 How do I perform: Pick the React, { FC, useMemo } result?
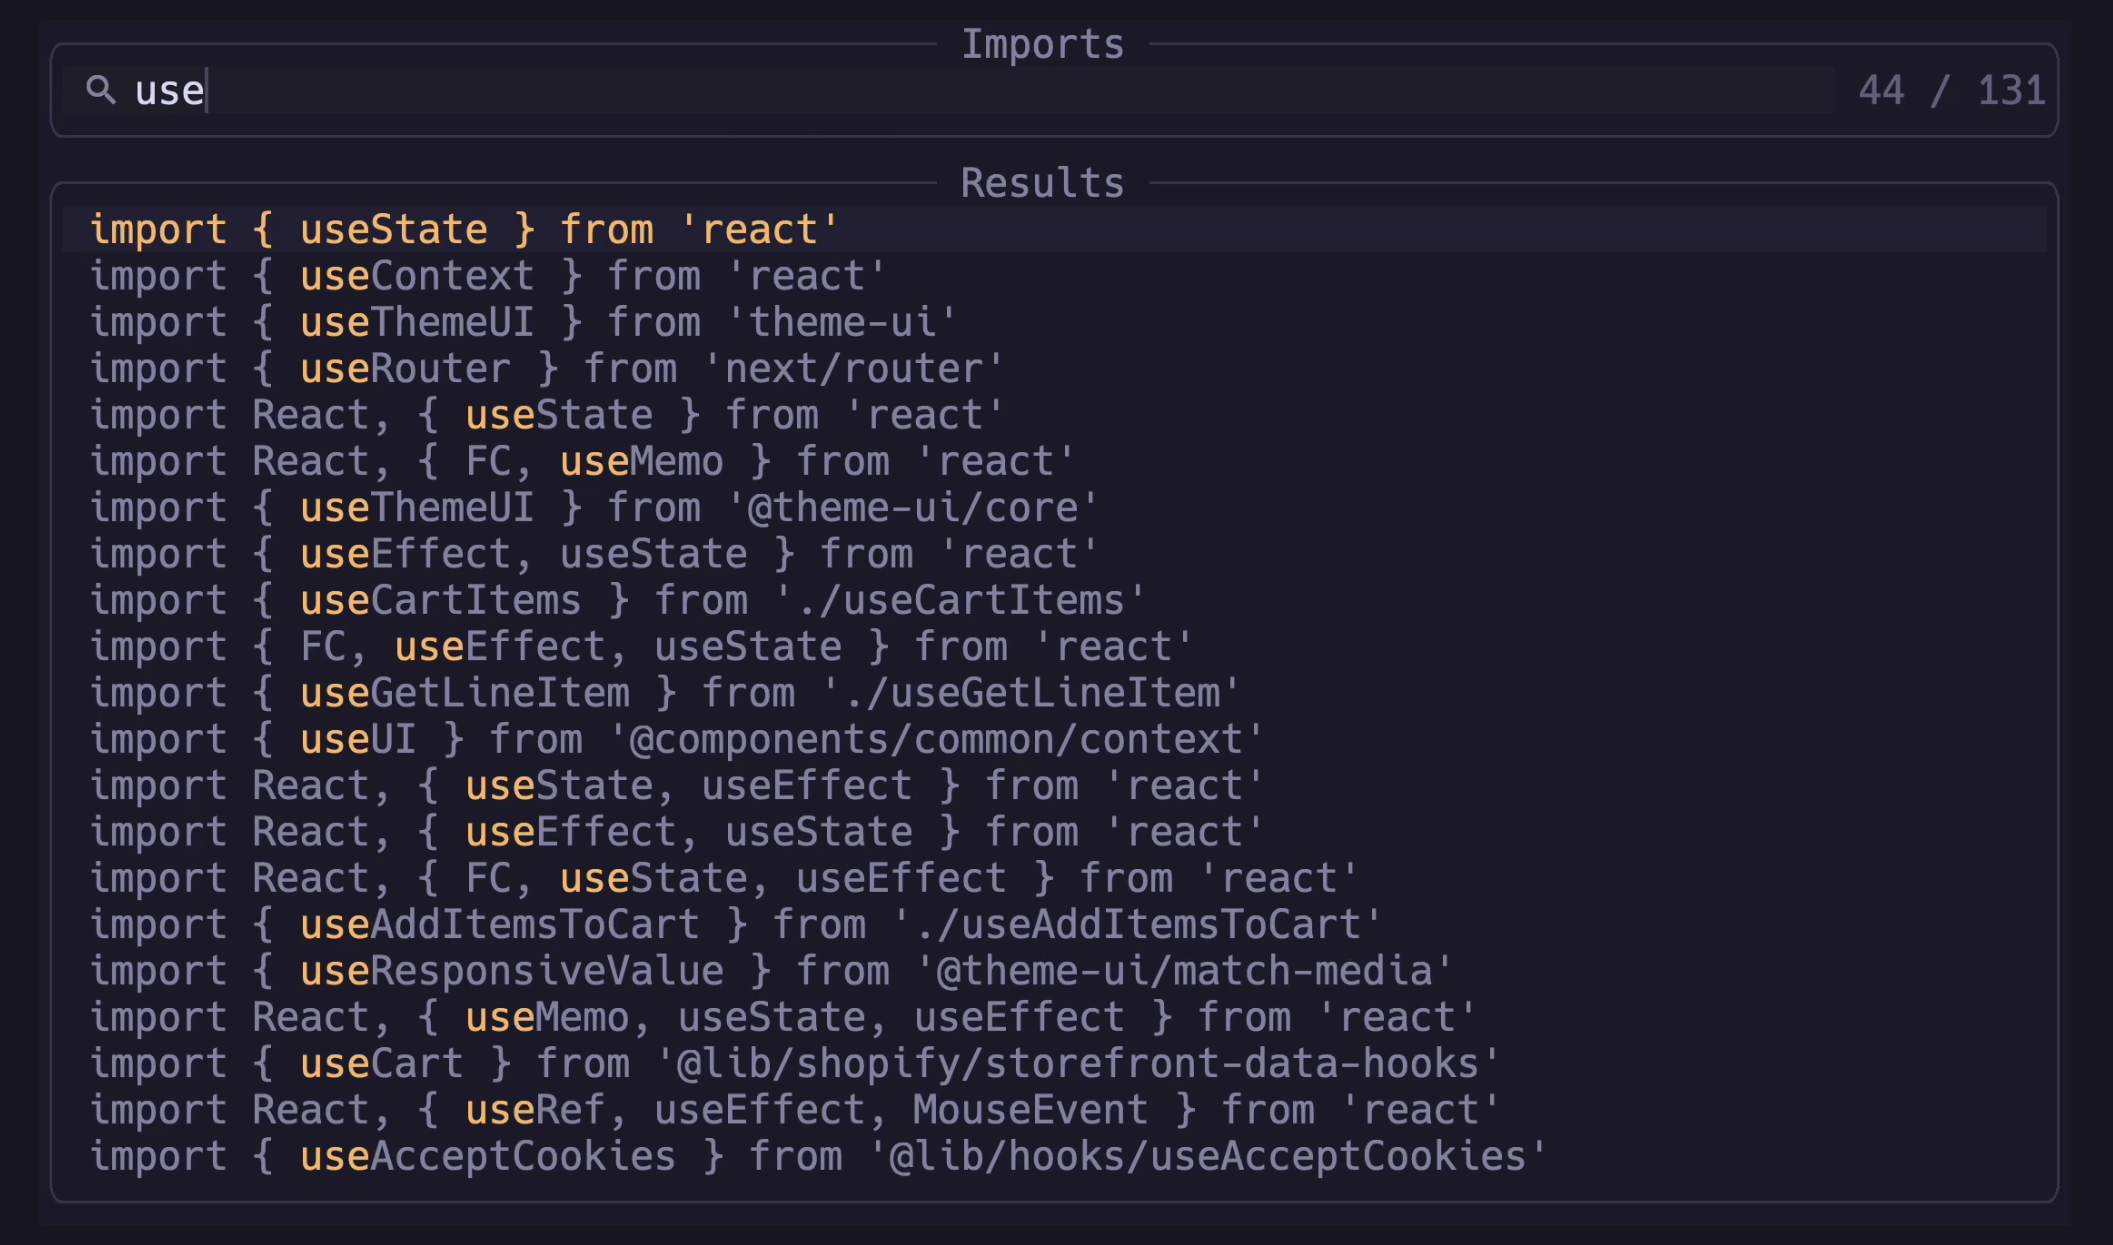[x=1054, y=461]
